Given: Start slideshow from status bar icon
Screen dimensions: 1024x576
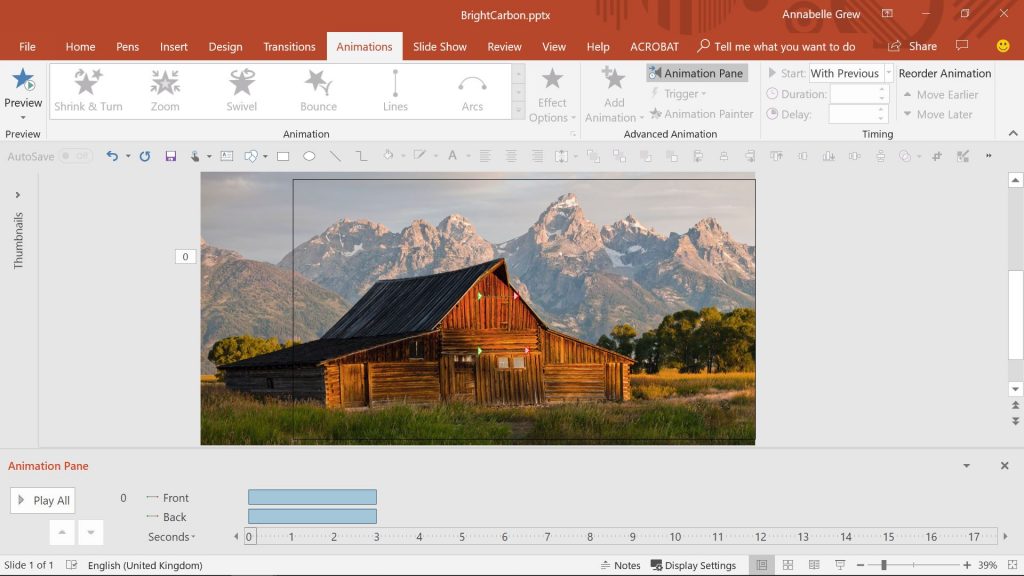Looking at the screenshot, I should (x=841, y=565).
